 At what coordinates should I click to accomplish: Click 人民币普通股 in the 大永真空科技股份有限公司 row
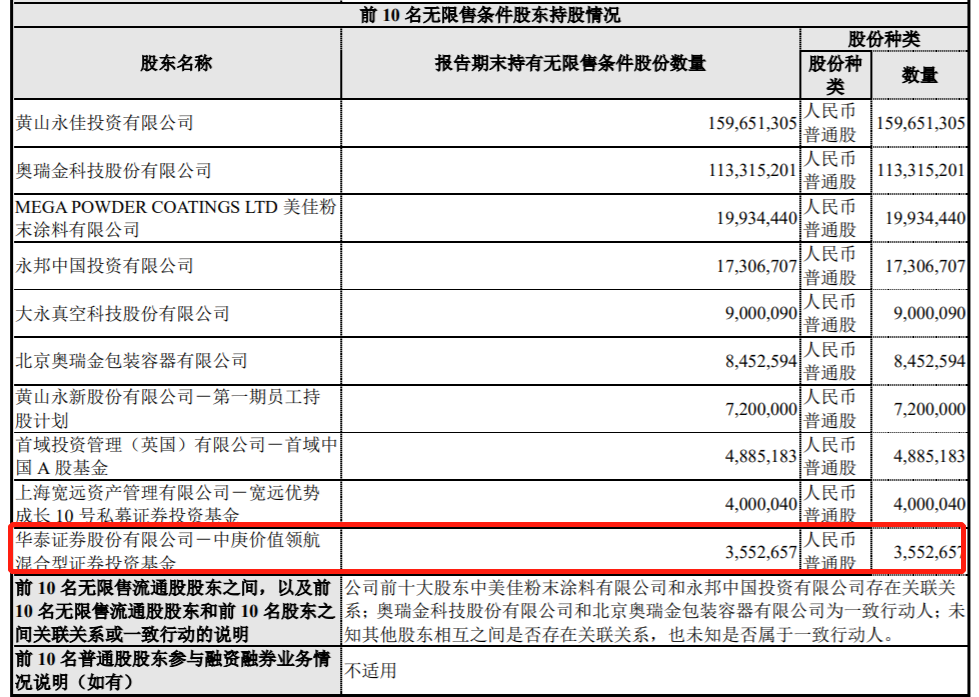tap(830, 313)
